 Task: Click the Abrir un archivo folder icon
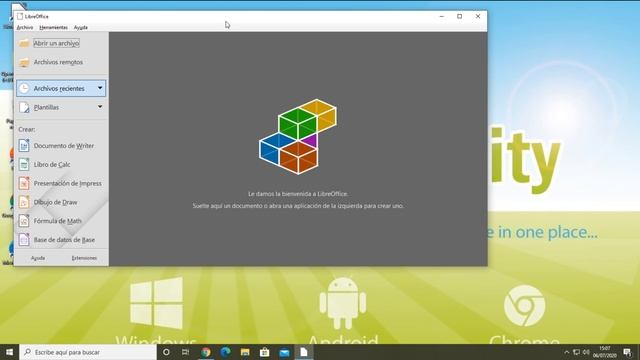pyautogui.click(x=24, y=43)
